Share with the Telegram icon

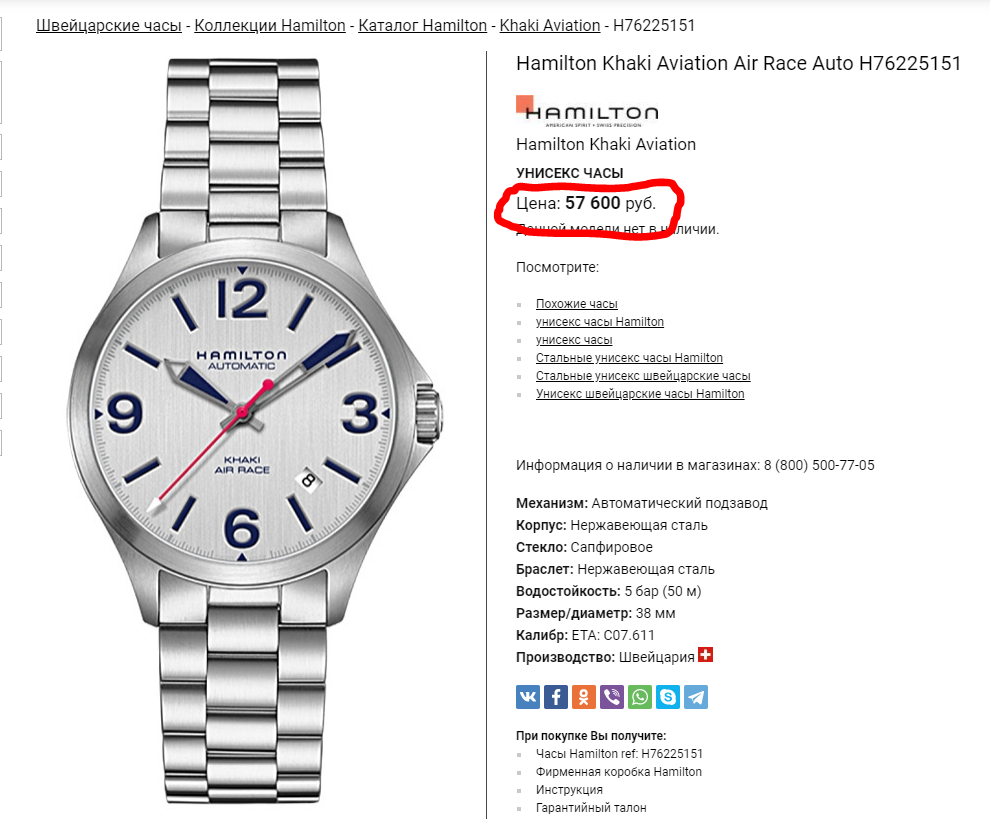point(696,697)
